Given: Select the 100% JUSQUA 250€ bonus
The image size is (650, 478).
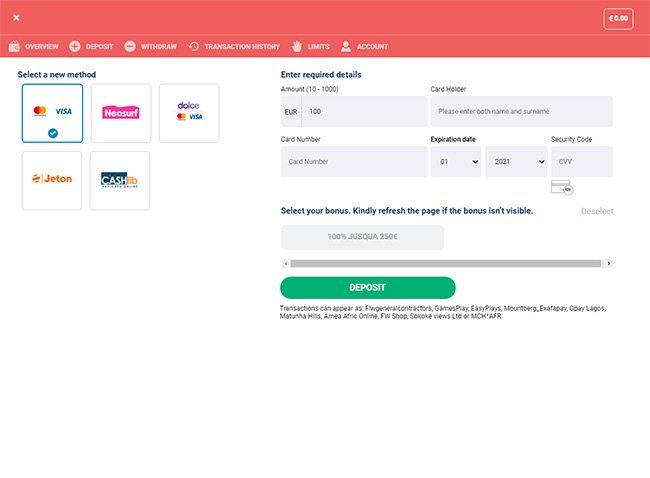Looking at the screenshot, I should click(362, 237).
